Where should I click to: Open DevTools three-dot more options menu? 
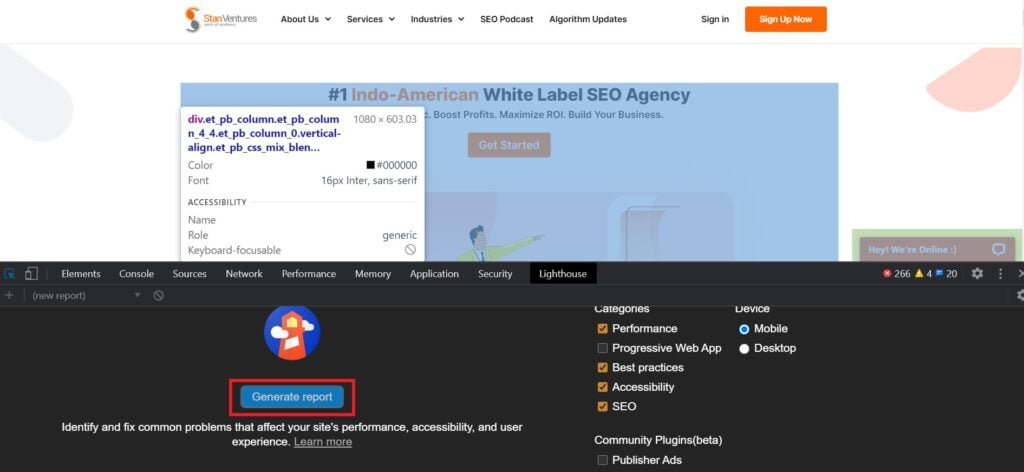point(1000,274)
